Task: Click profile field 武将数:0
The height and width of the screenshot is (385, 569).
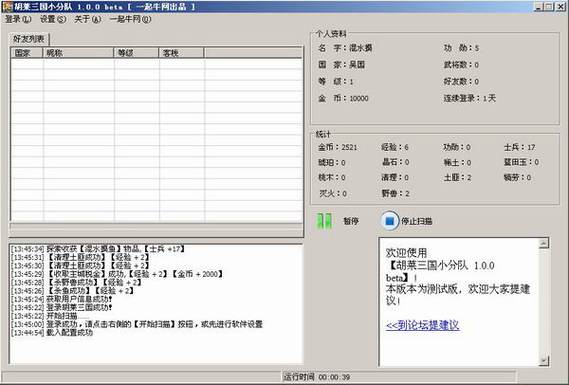Action: tap(461, 65)
